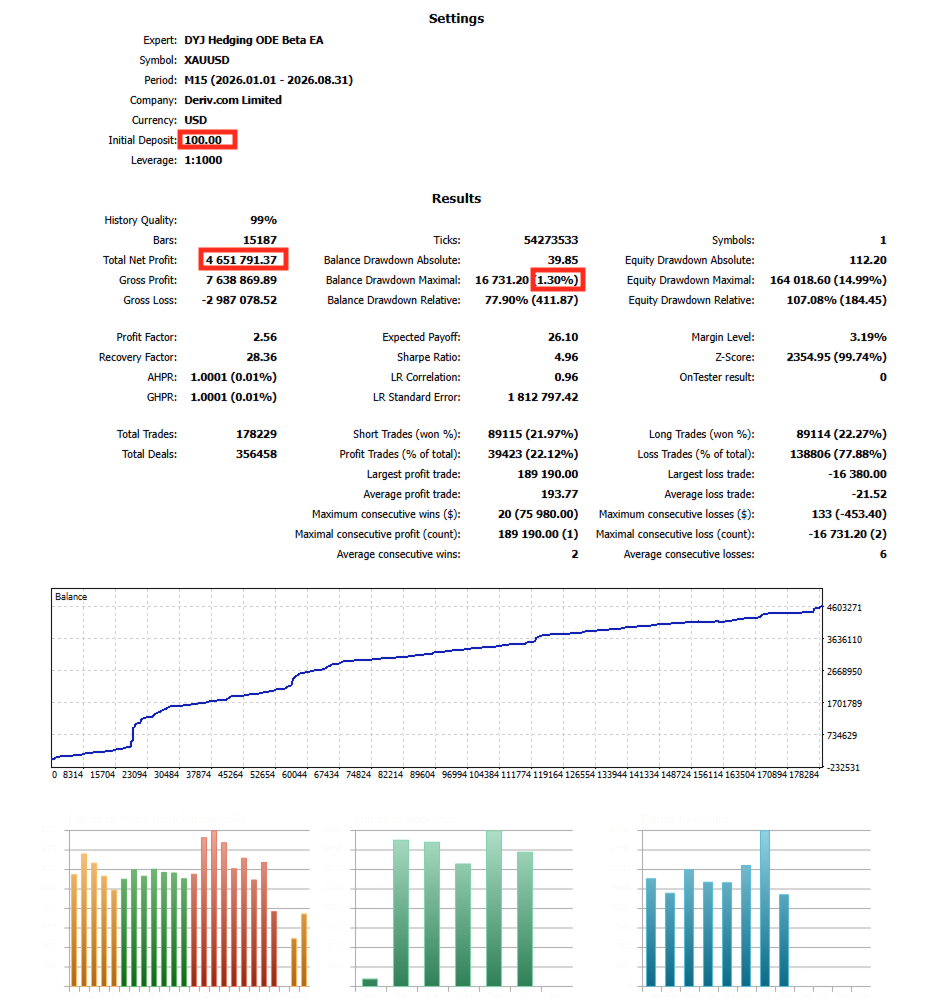Click the Largest profit trade value 189 190.00
The height and width of the screenshot is (1001, 945).
[547, 474]
